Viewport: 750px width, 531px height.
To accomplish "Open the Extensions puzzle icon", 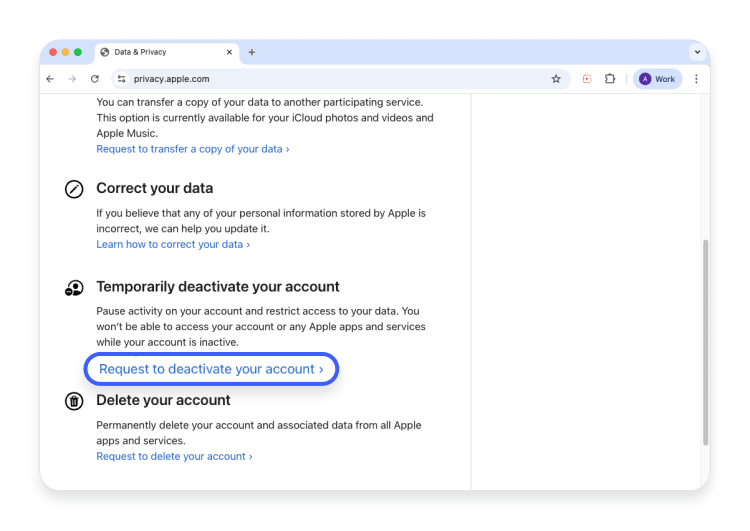I will tap(610, 78).
